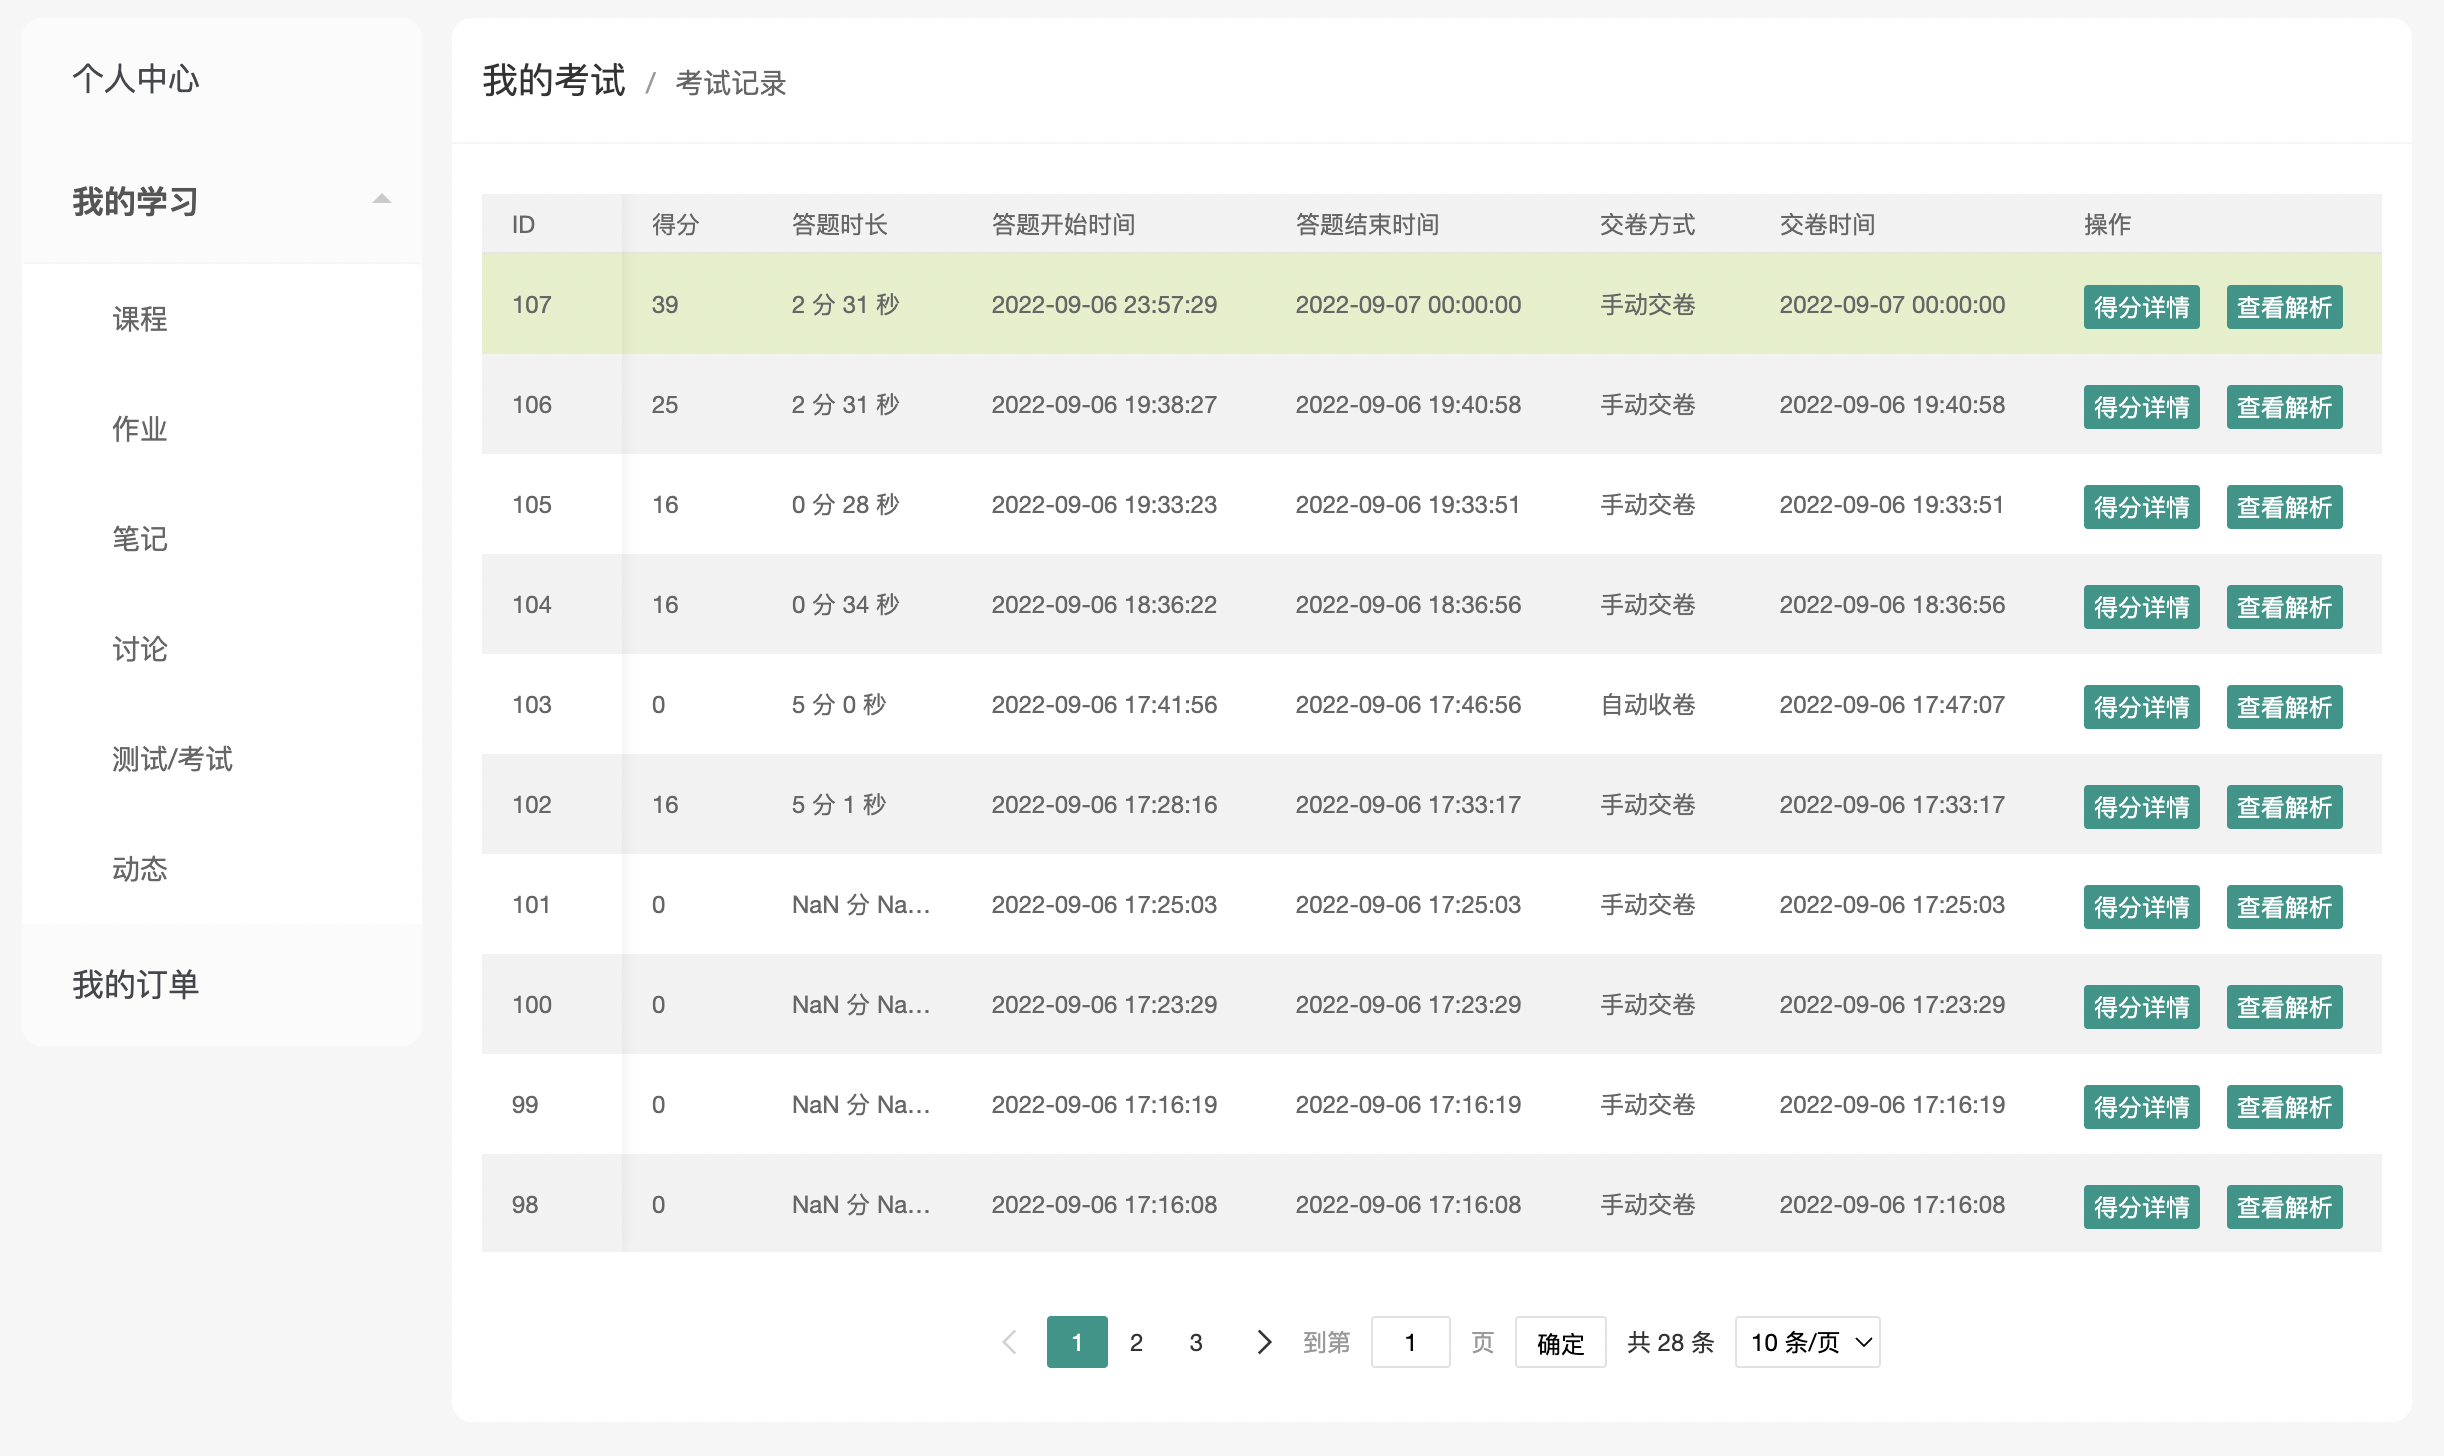Go to 笔记 in the sidebar
2444x1456 pixels.
140,539
